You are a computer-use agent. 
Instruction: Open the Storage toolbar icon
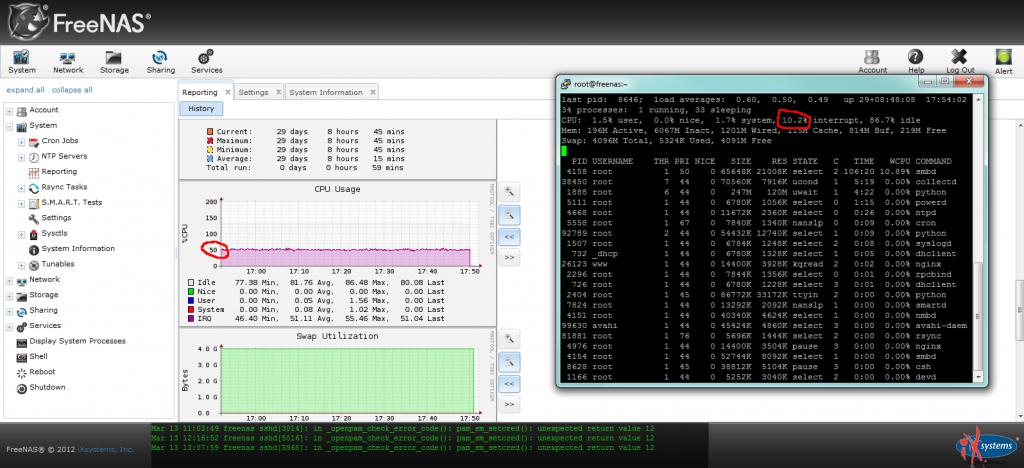click(x=114, y=61)
